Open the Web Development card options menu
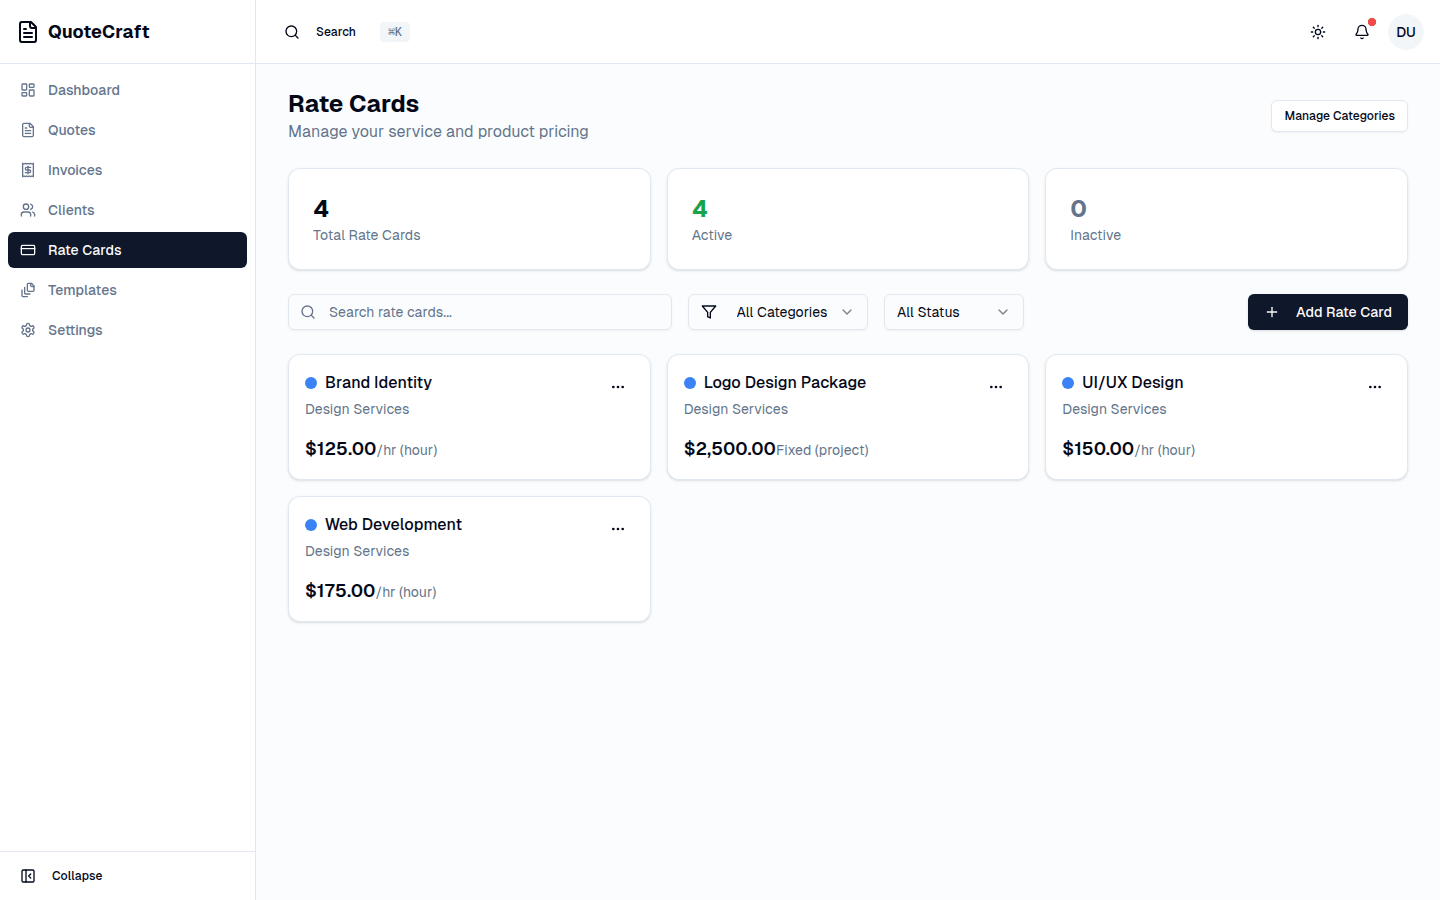 coord(618,527)
